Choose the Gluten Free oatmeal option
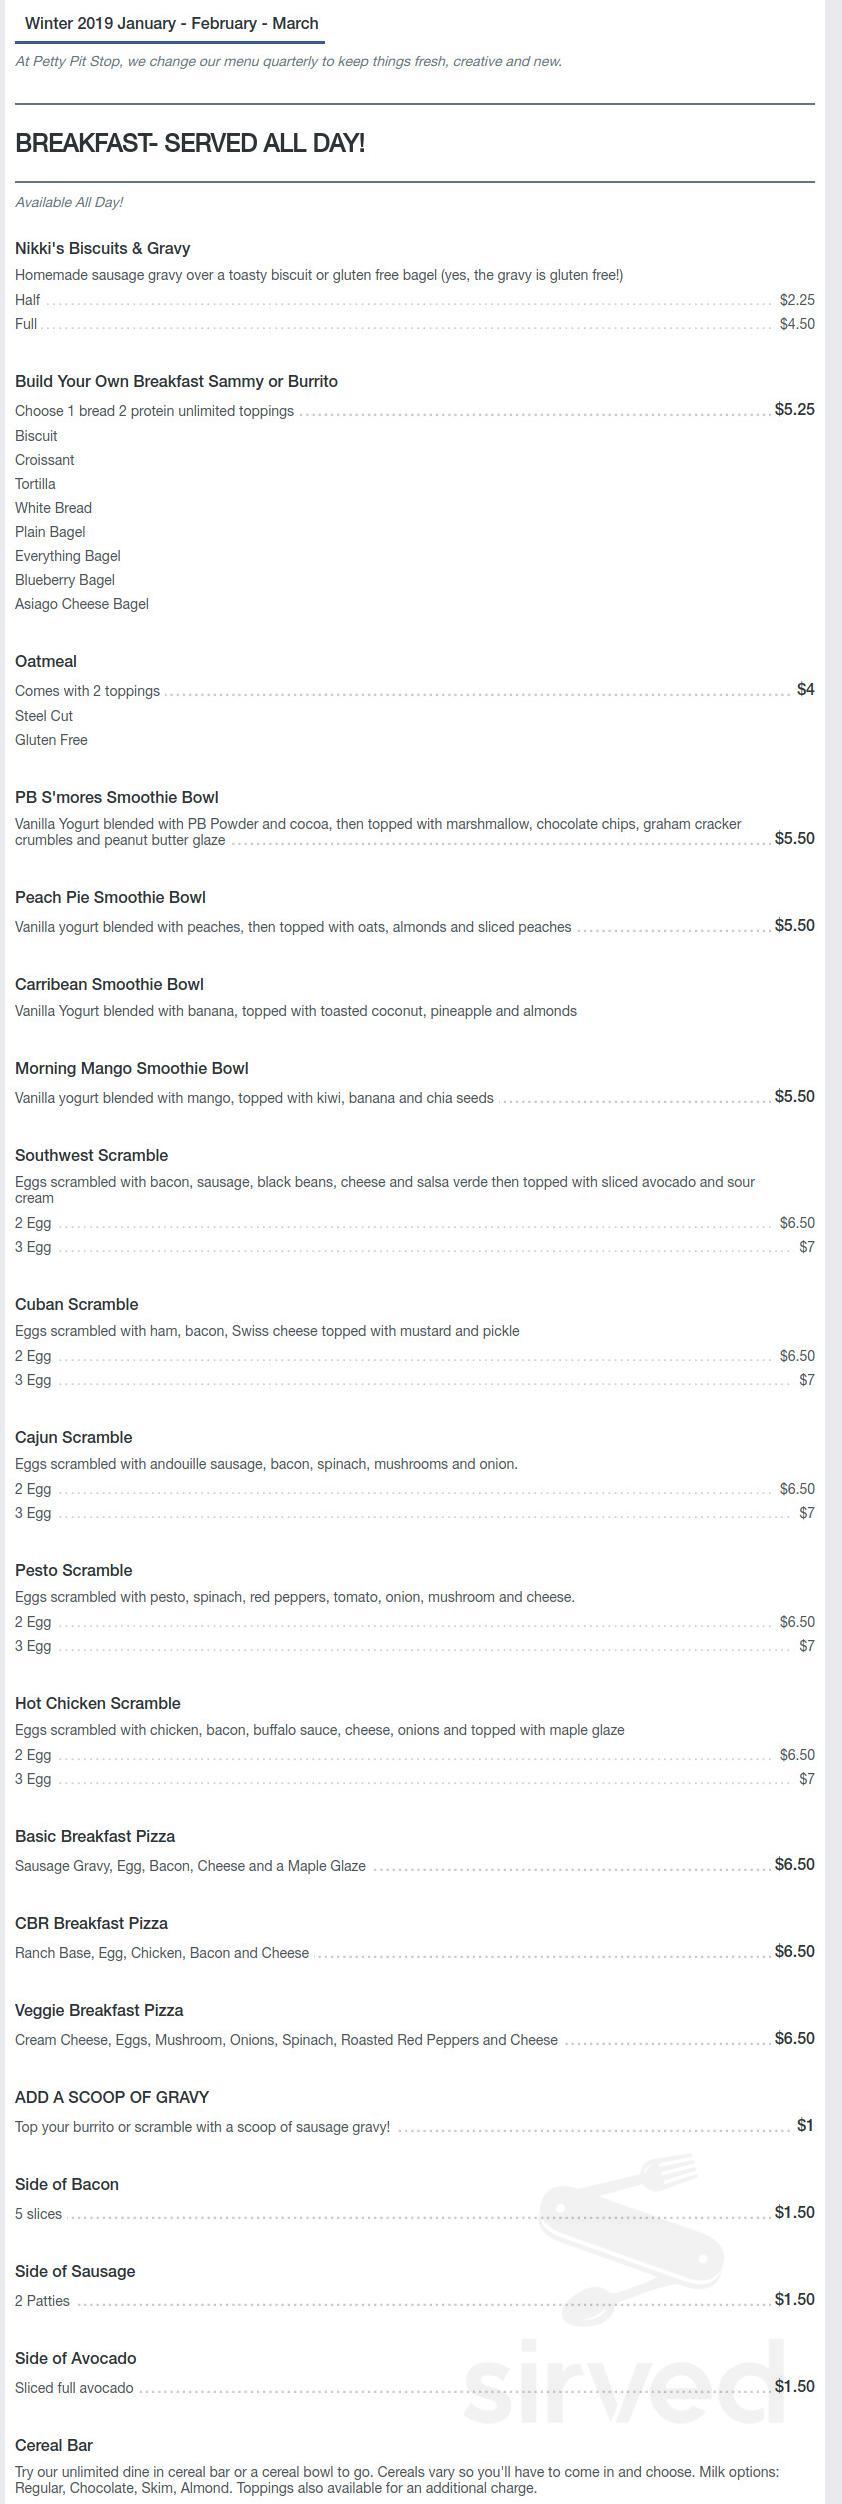 pos(51,740)
